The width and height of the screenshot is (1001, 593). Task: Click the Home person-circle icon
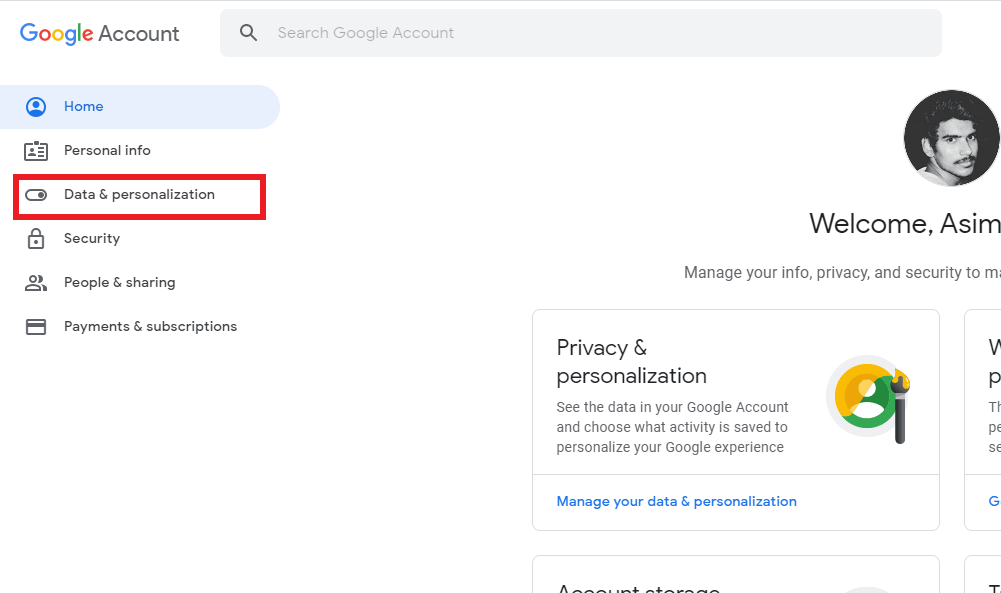pos(36,107)
